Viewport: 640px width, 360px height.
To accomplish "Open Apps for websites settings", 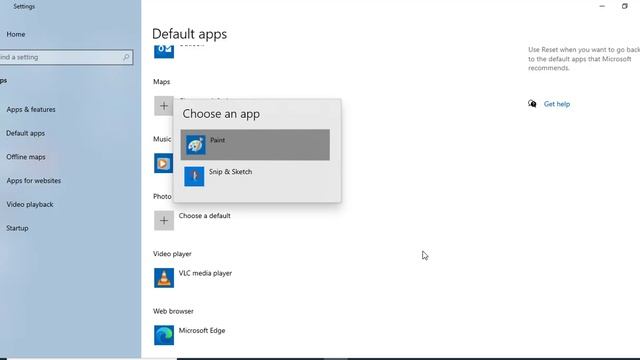I will coord(33,180).
